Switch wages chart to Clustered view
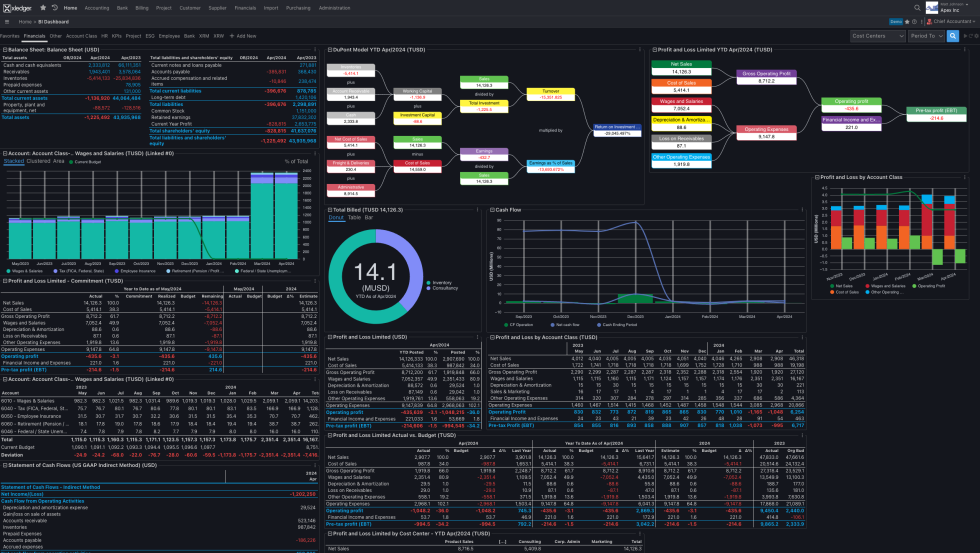 coord(39,160)
